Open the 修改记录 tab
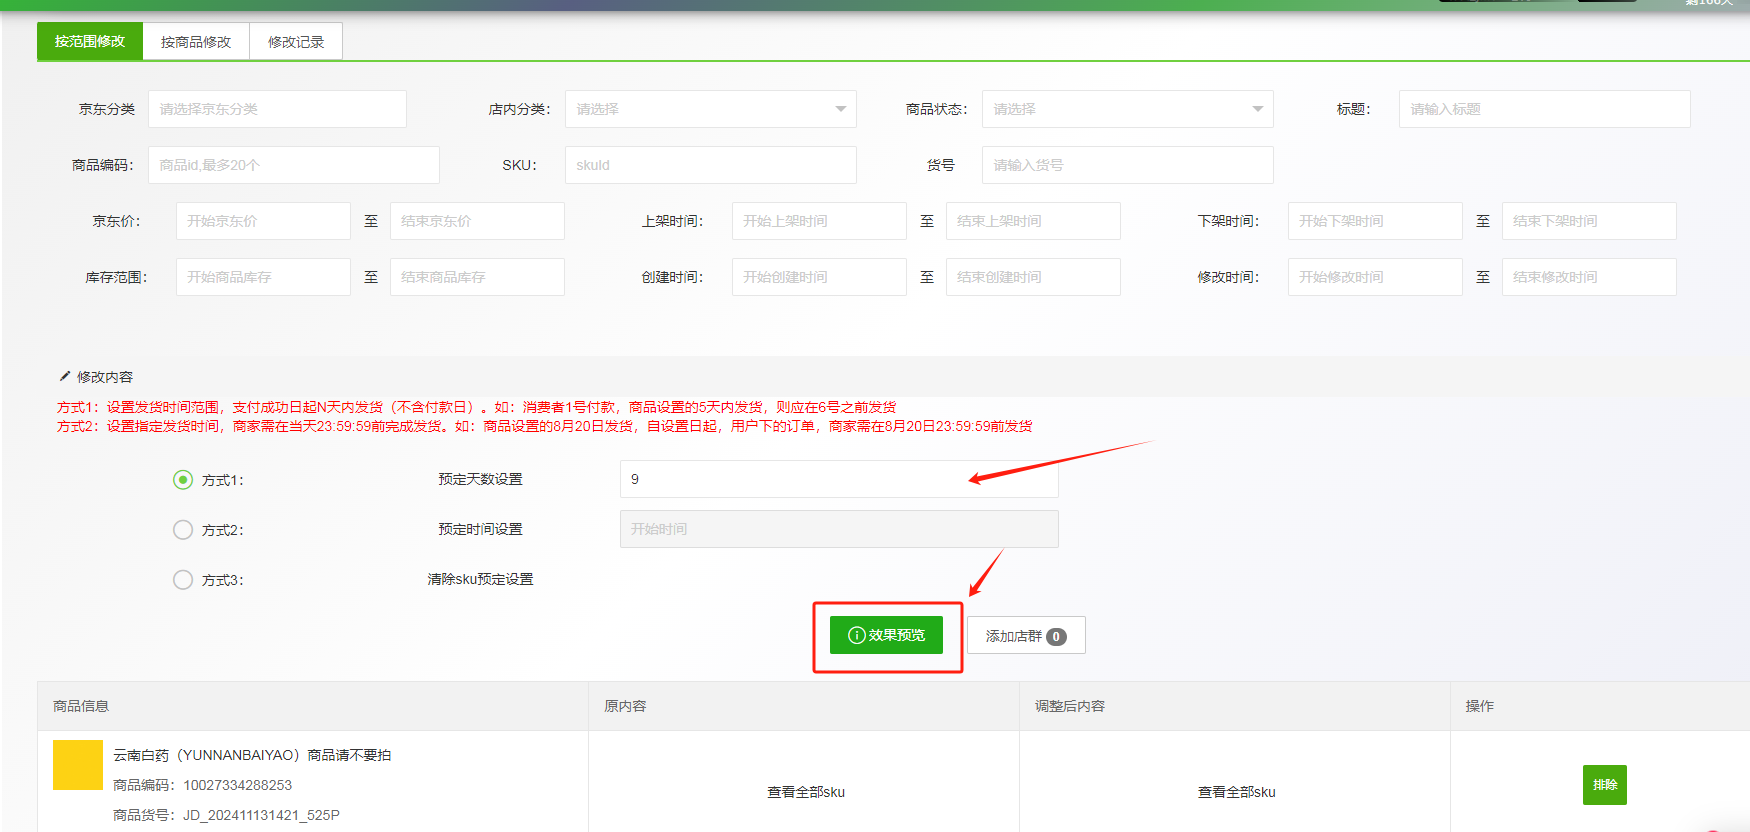The image size is (1750, 832). 296,42
